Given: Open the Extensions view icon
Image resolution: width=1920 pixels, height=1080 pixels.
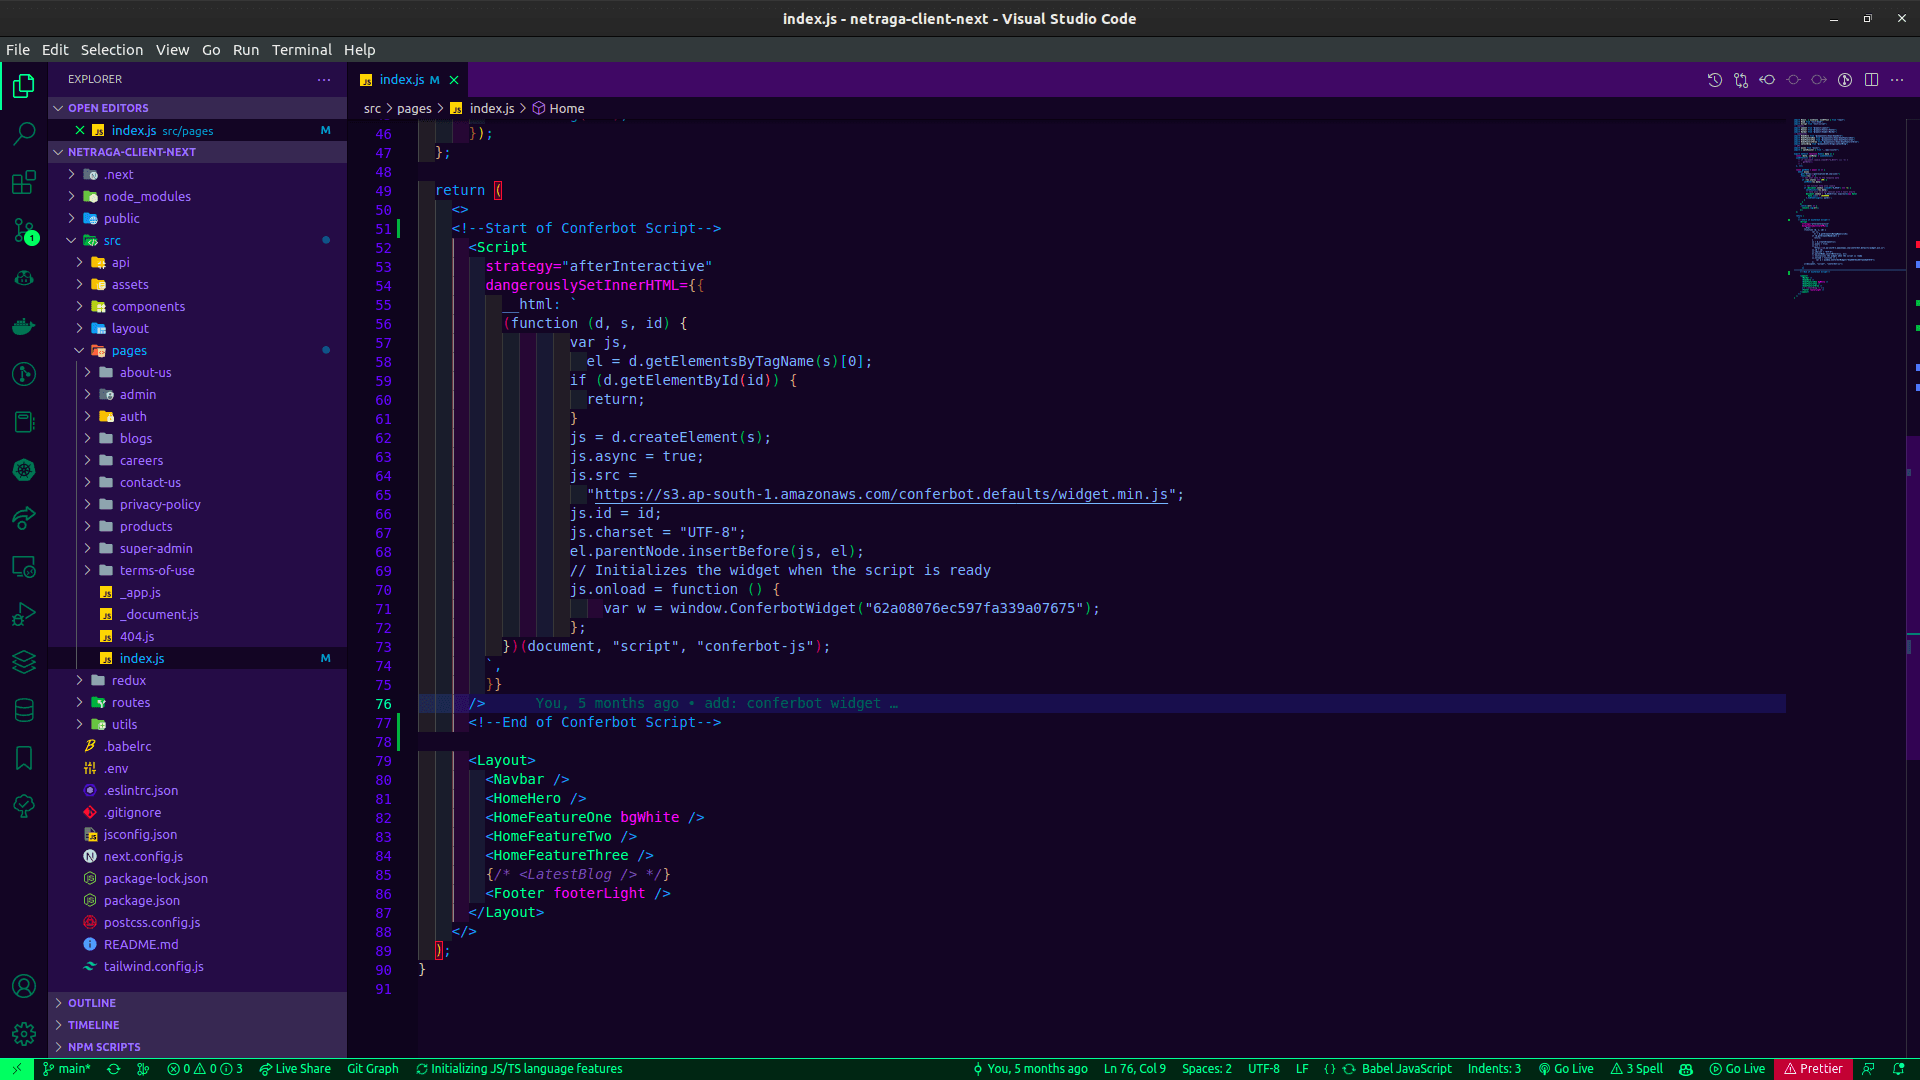Looking at the screenshot, I should click(x=24, y=182).
